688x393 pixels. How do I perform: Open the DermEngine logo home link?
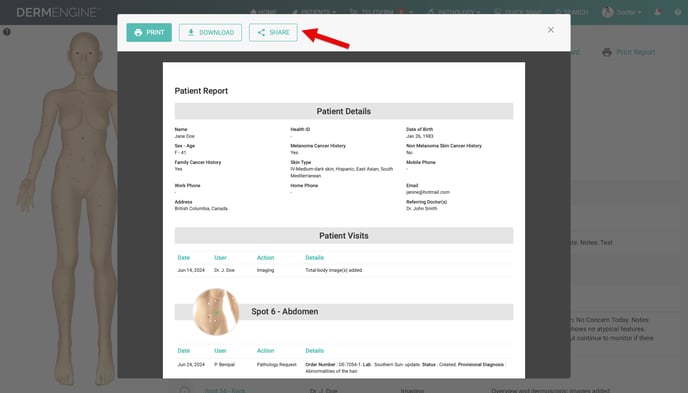click(x=58, y=12)
